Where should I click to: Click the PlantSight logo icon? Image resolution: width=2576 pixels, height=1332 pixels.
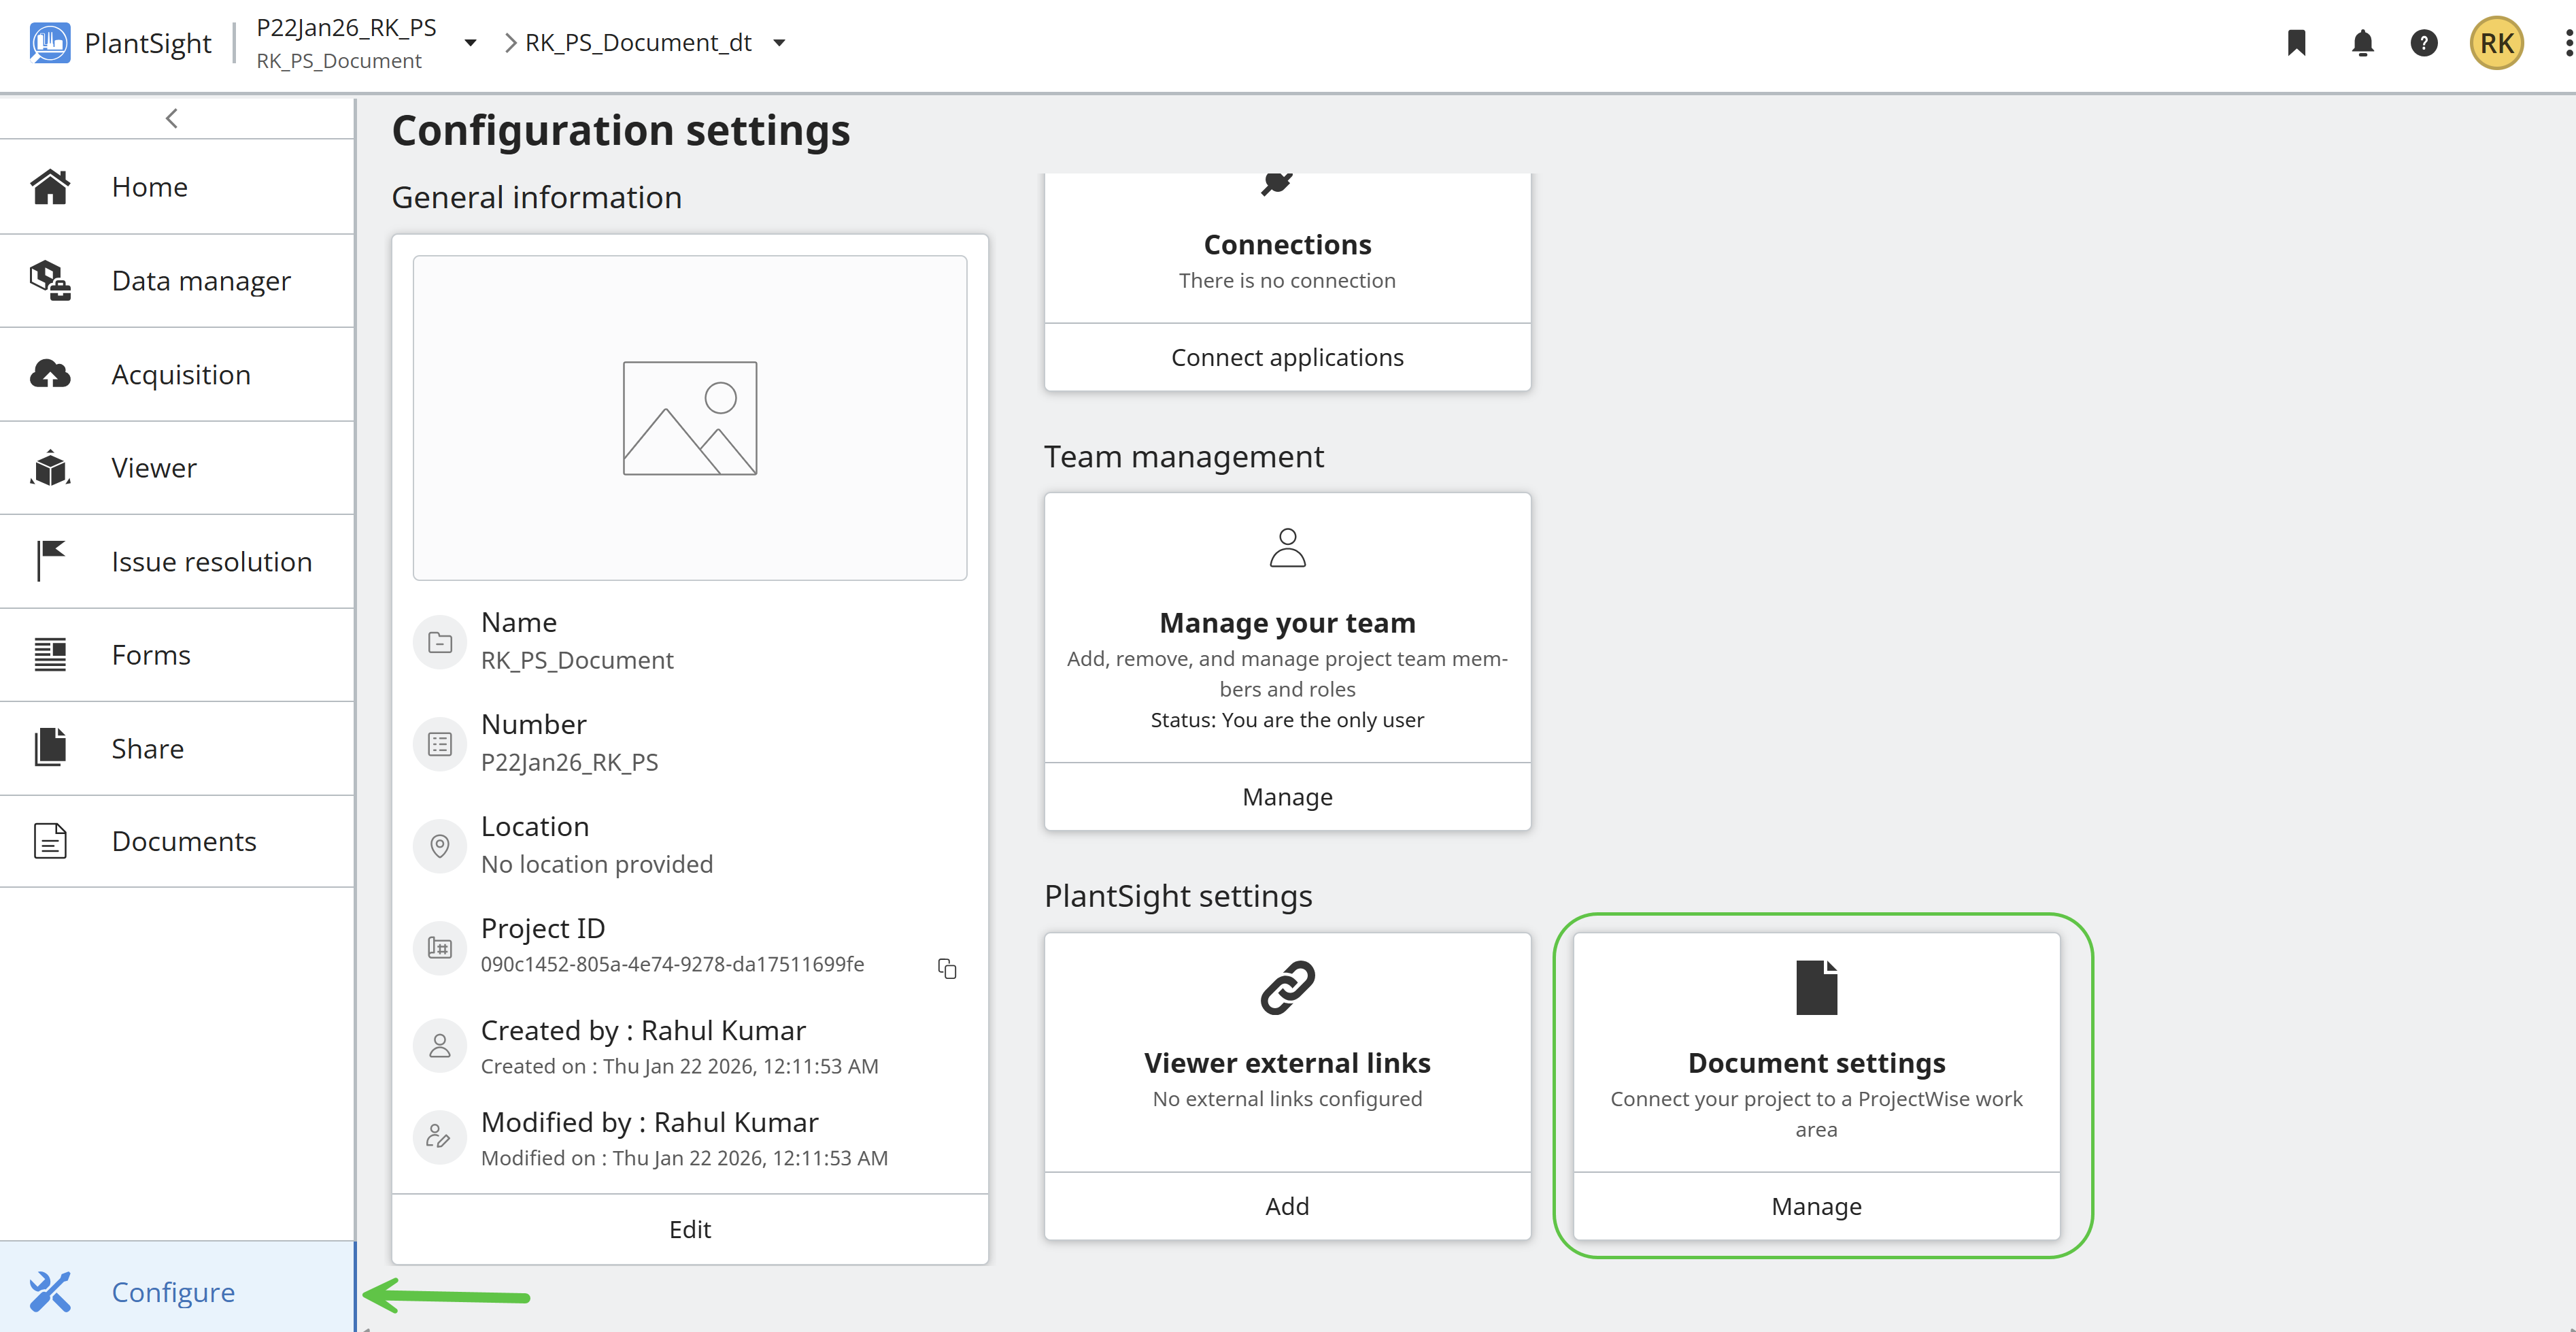coord(50,43)
